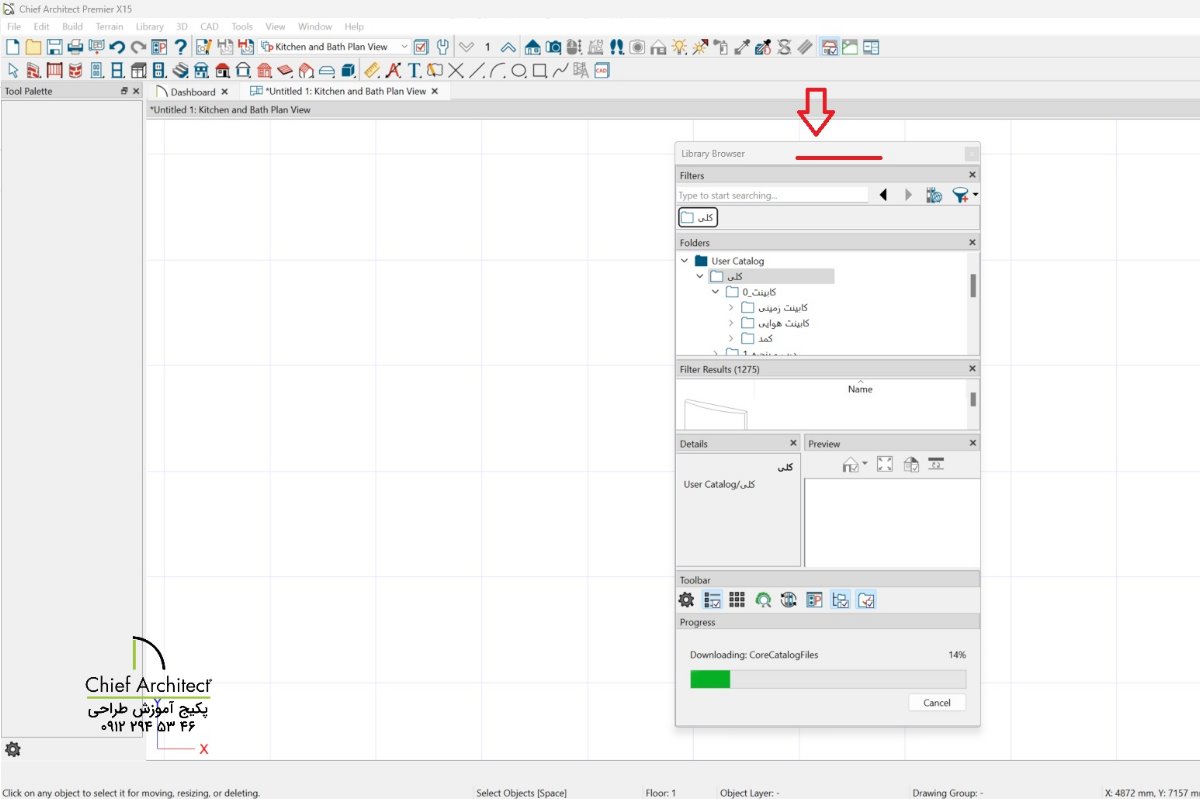Click the Library filter funnel icon
This screenshot has height=799, width=1200.
(x=962, y=195)
